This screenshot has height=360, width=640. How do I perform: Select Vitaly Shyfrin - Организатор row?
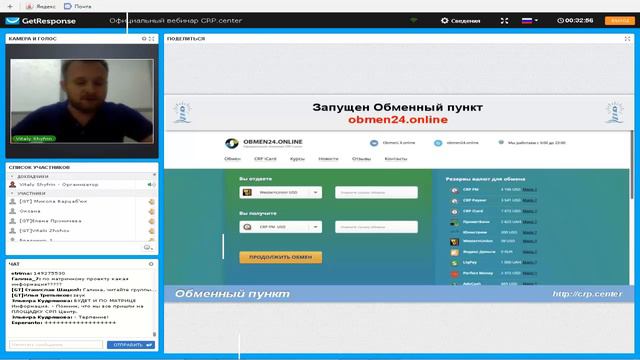tap(82, 184)
